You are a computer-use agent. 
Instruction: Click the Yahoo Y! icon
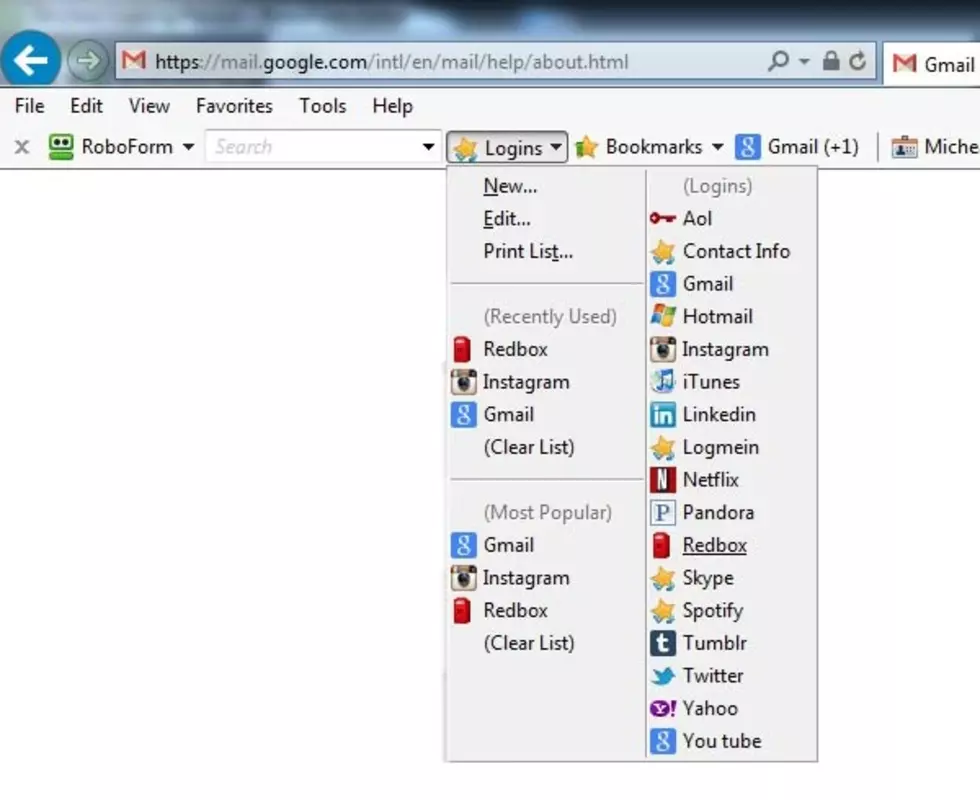click(x=662, y=708)
